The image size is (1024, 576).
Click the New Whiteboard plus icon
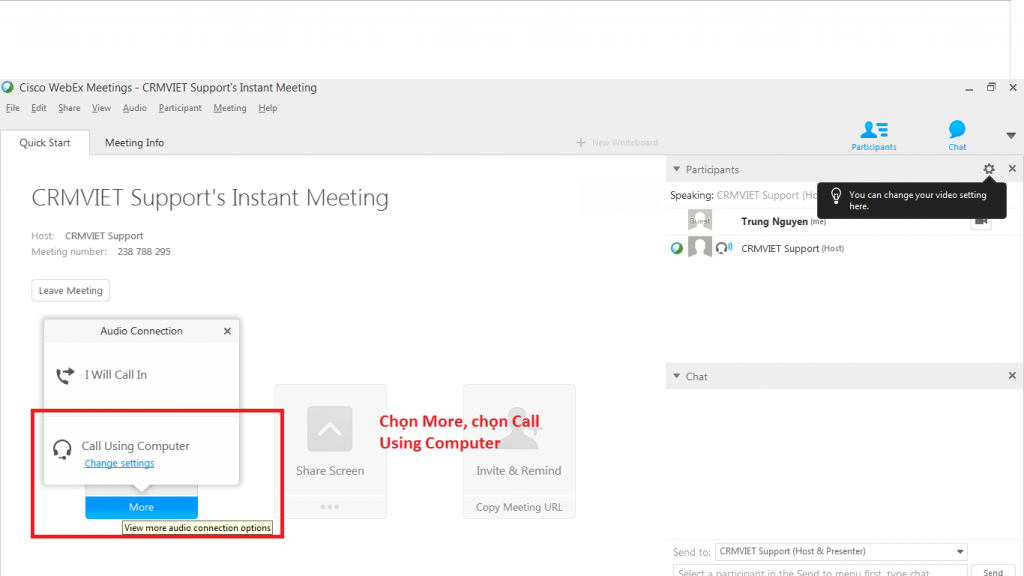pos(581,142)
